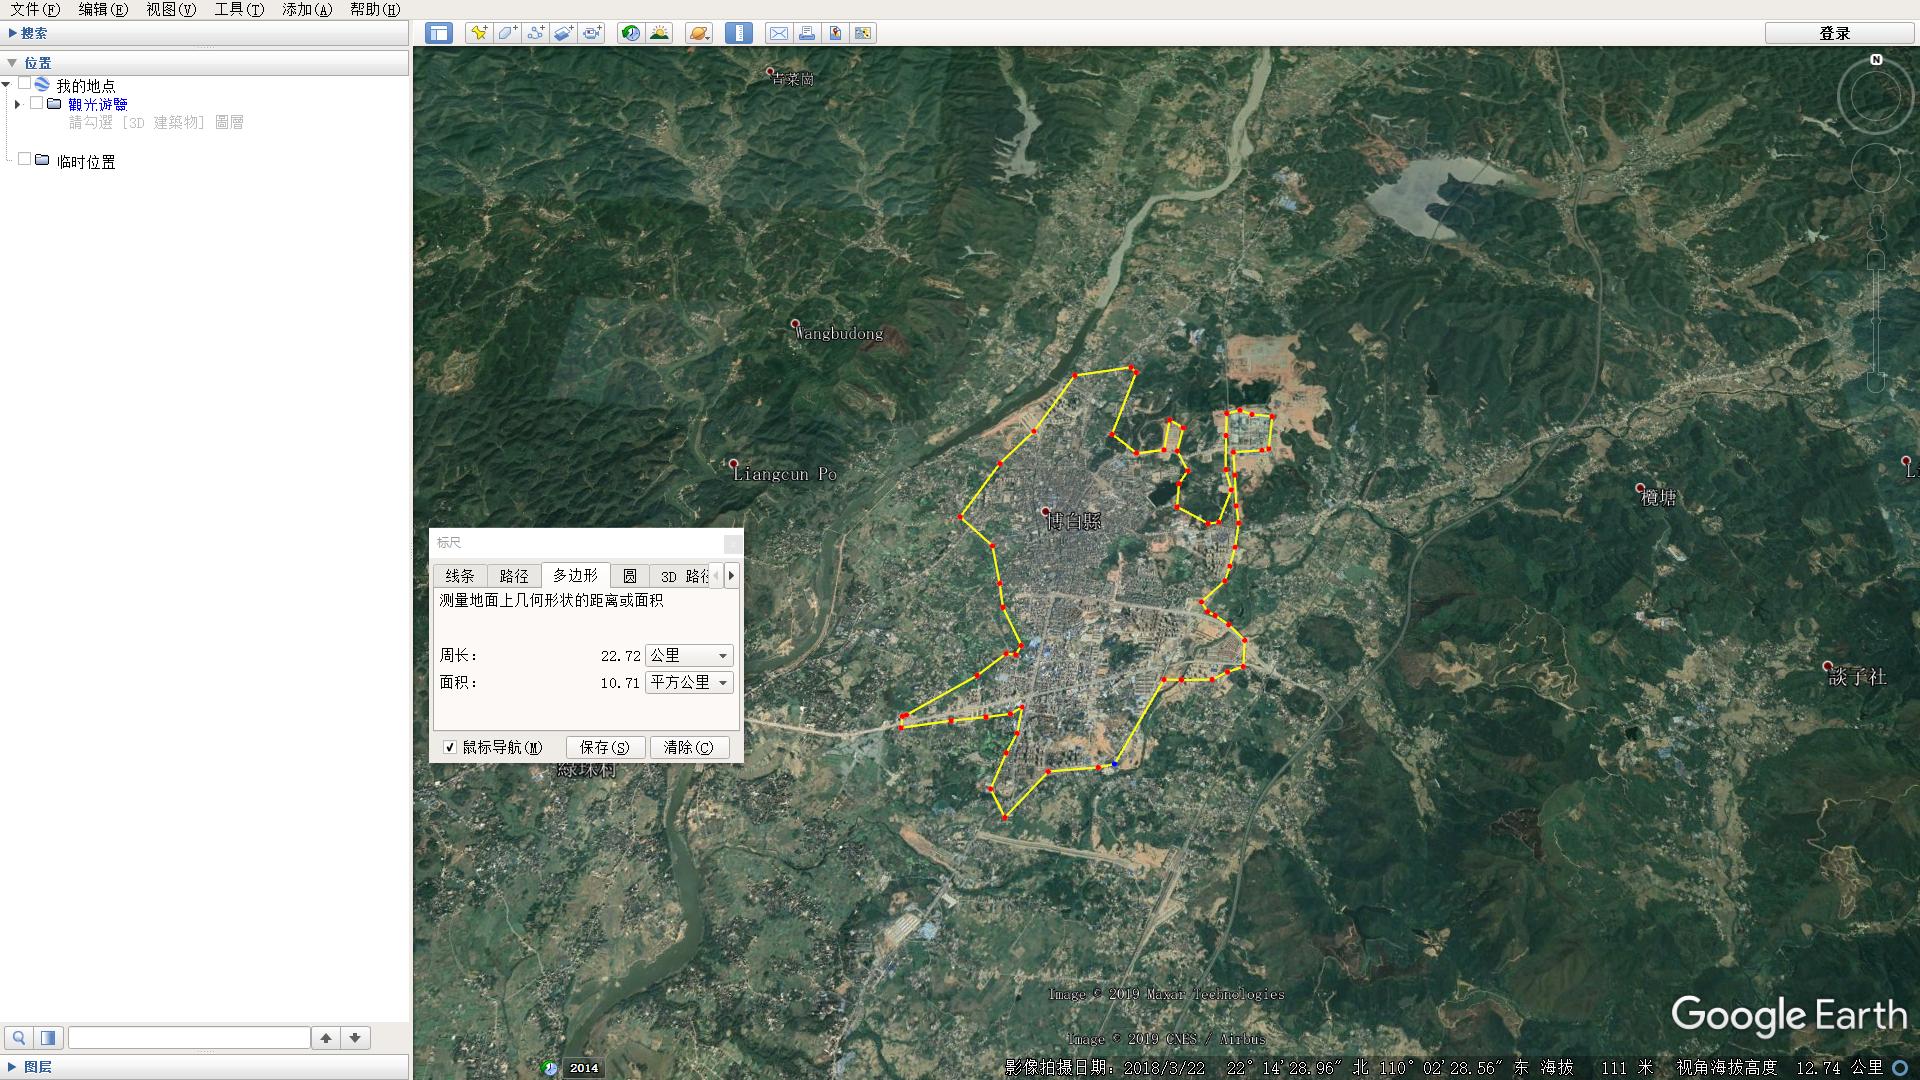Switch to the 圆 tab in ruler dialog

(x=630, y=576)
